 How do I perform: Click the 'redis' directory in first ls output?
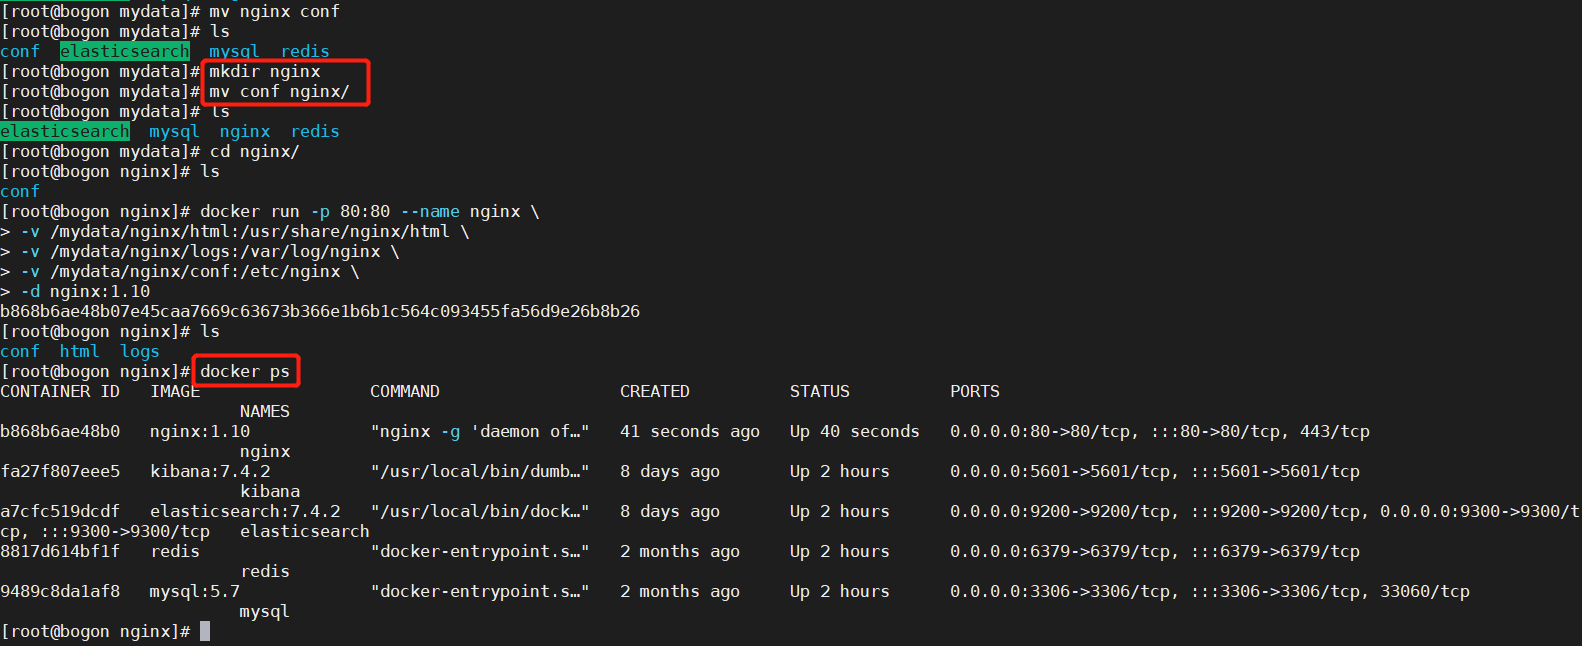305,51
